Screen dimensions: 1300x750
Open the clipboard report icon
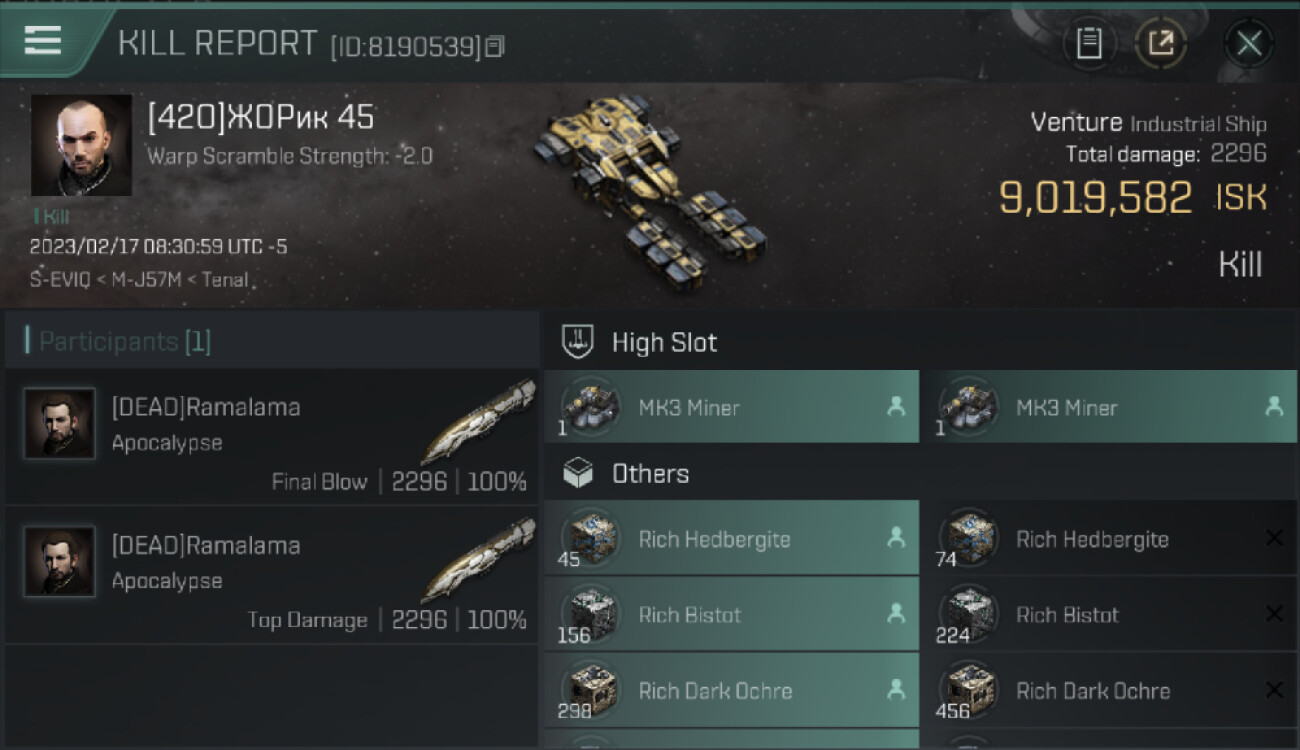pos(1089,43)
